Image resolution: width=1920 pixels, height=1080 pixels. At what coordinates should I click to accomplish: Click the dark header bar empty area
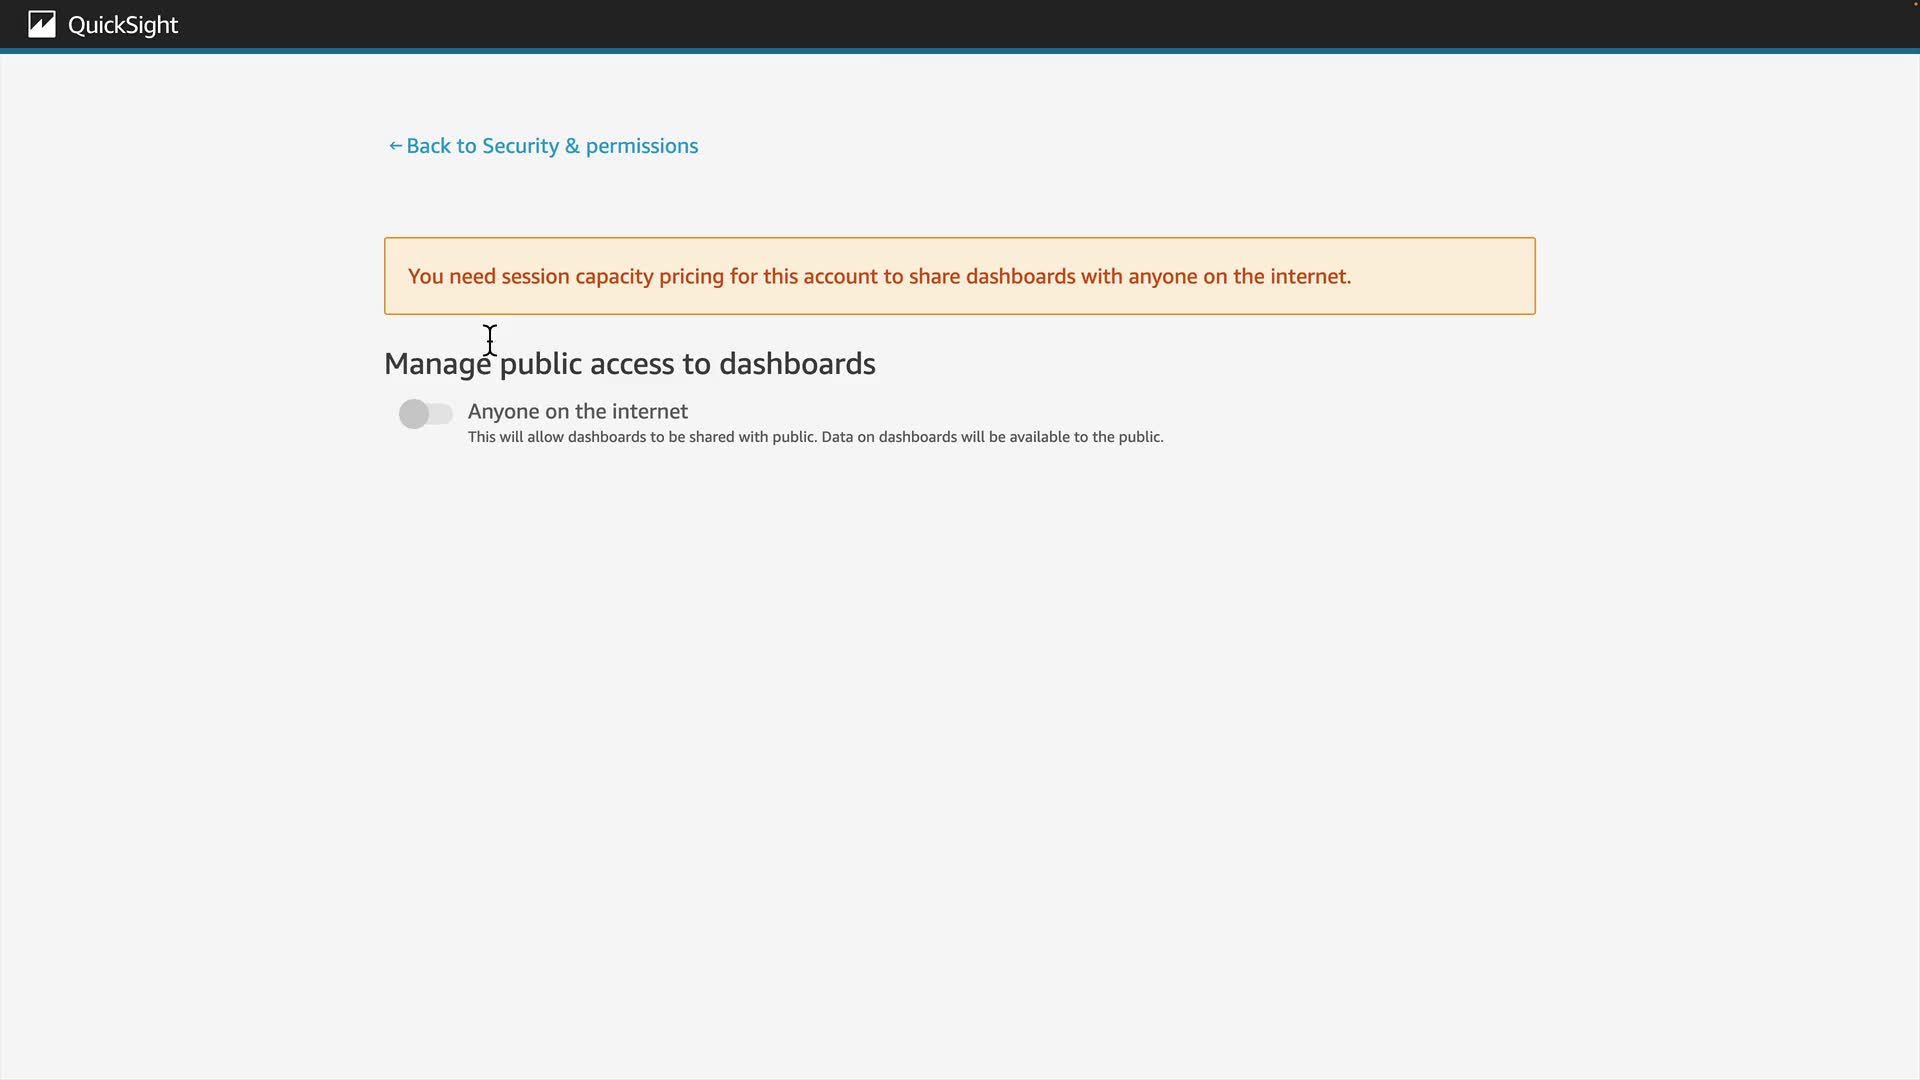click(1000, 24)
